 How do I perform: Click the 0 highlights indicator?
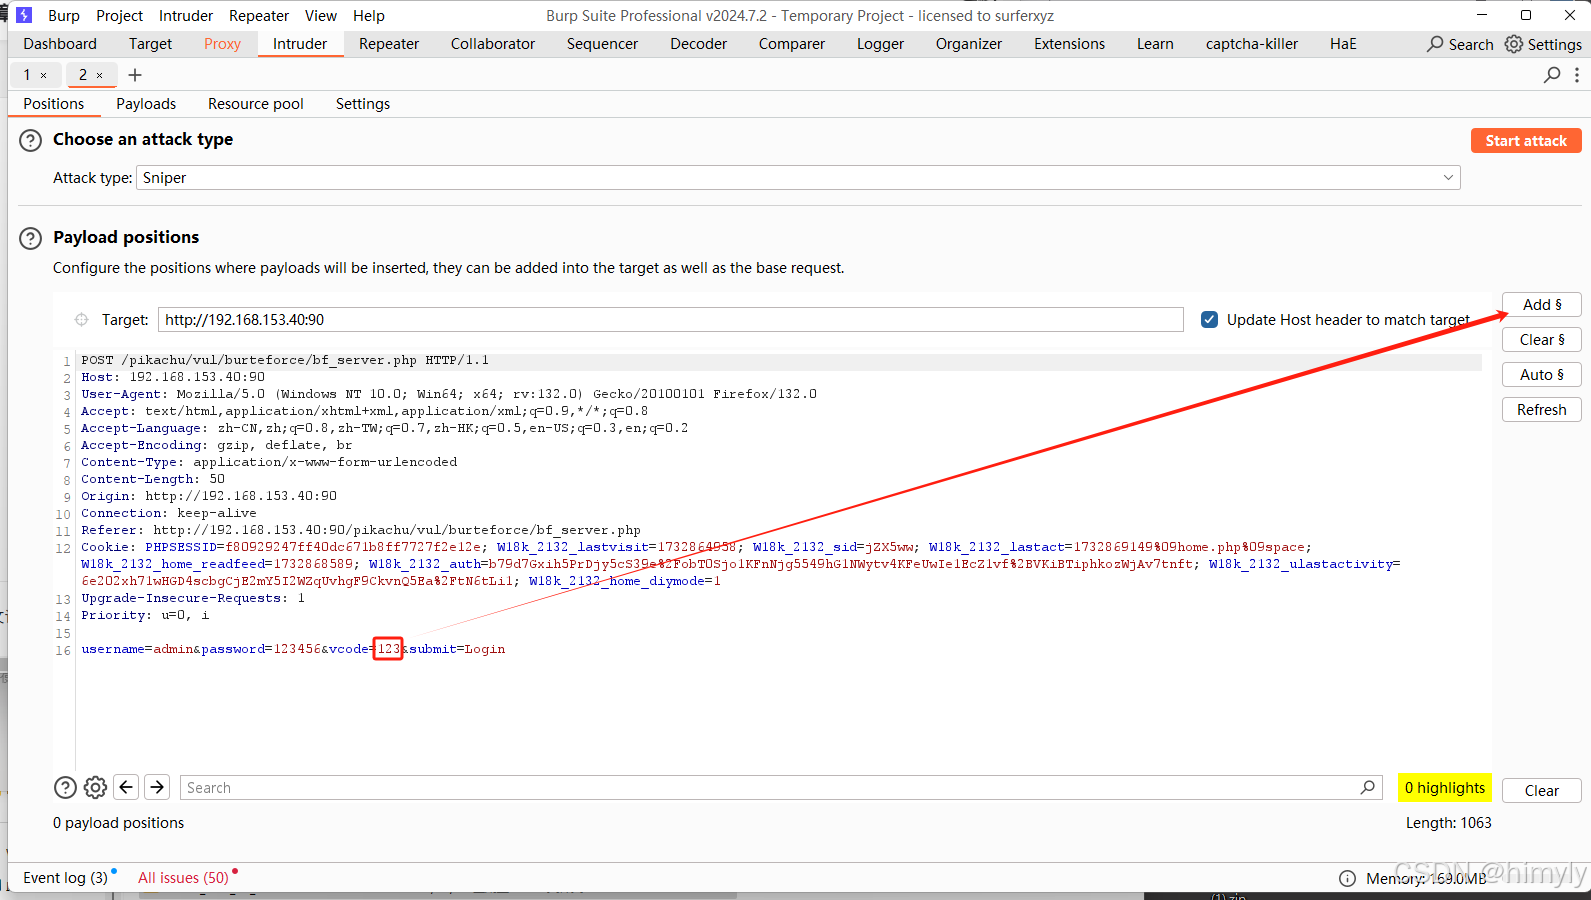click(x=1445, y=788)
